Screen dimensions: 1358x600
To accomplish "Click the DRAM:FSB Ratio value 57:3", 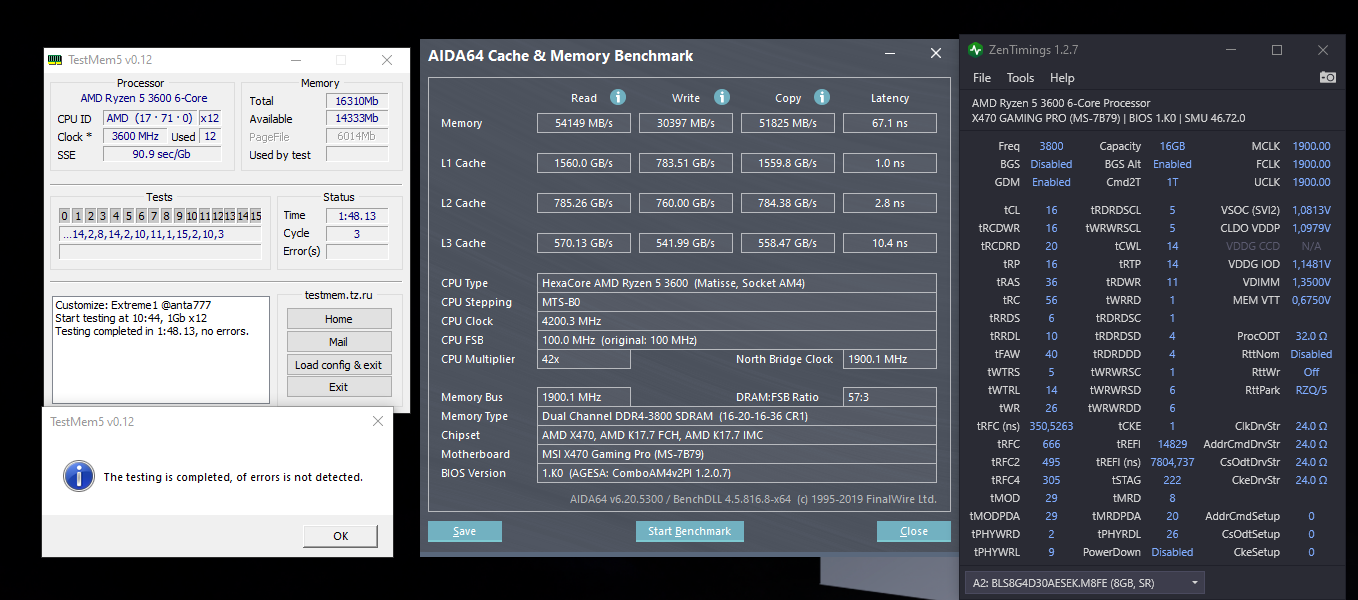I will [x=890, y=397].
